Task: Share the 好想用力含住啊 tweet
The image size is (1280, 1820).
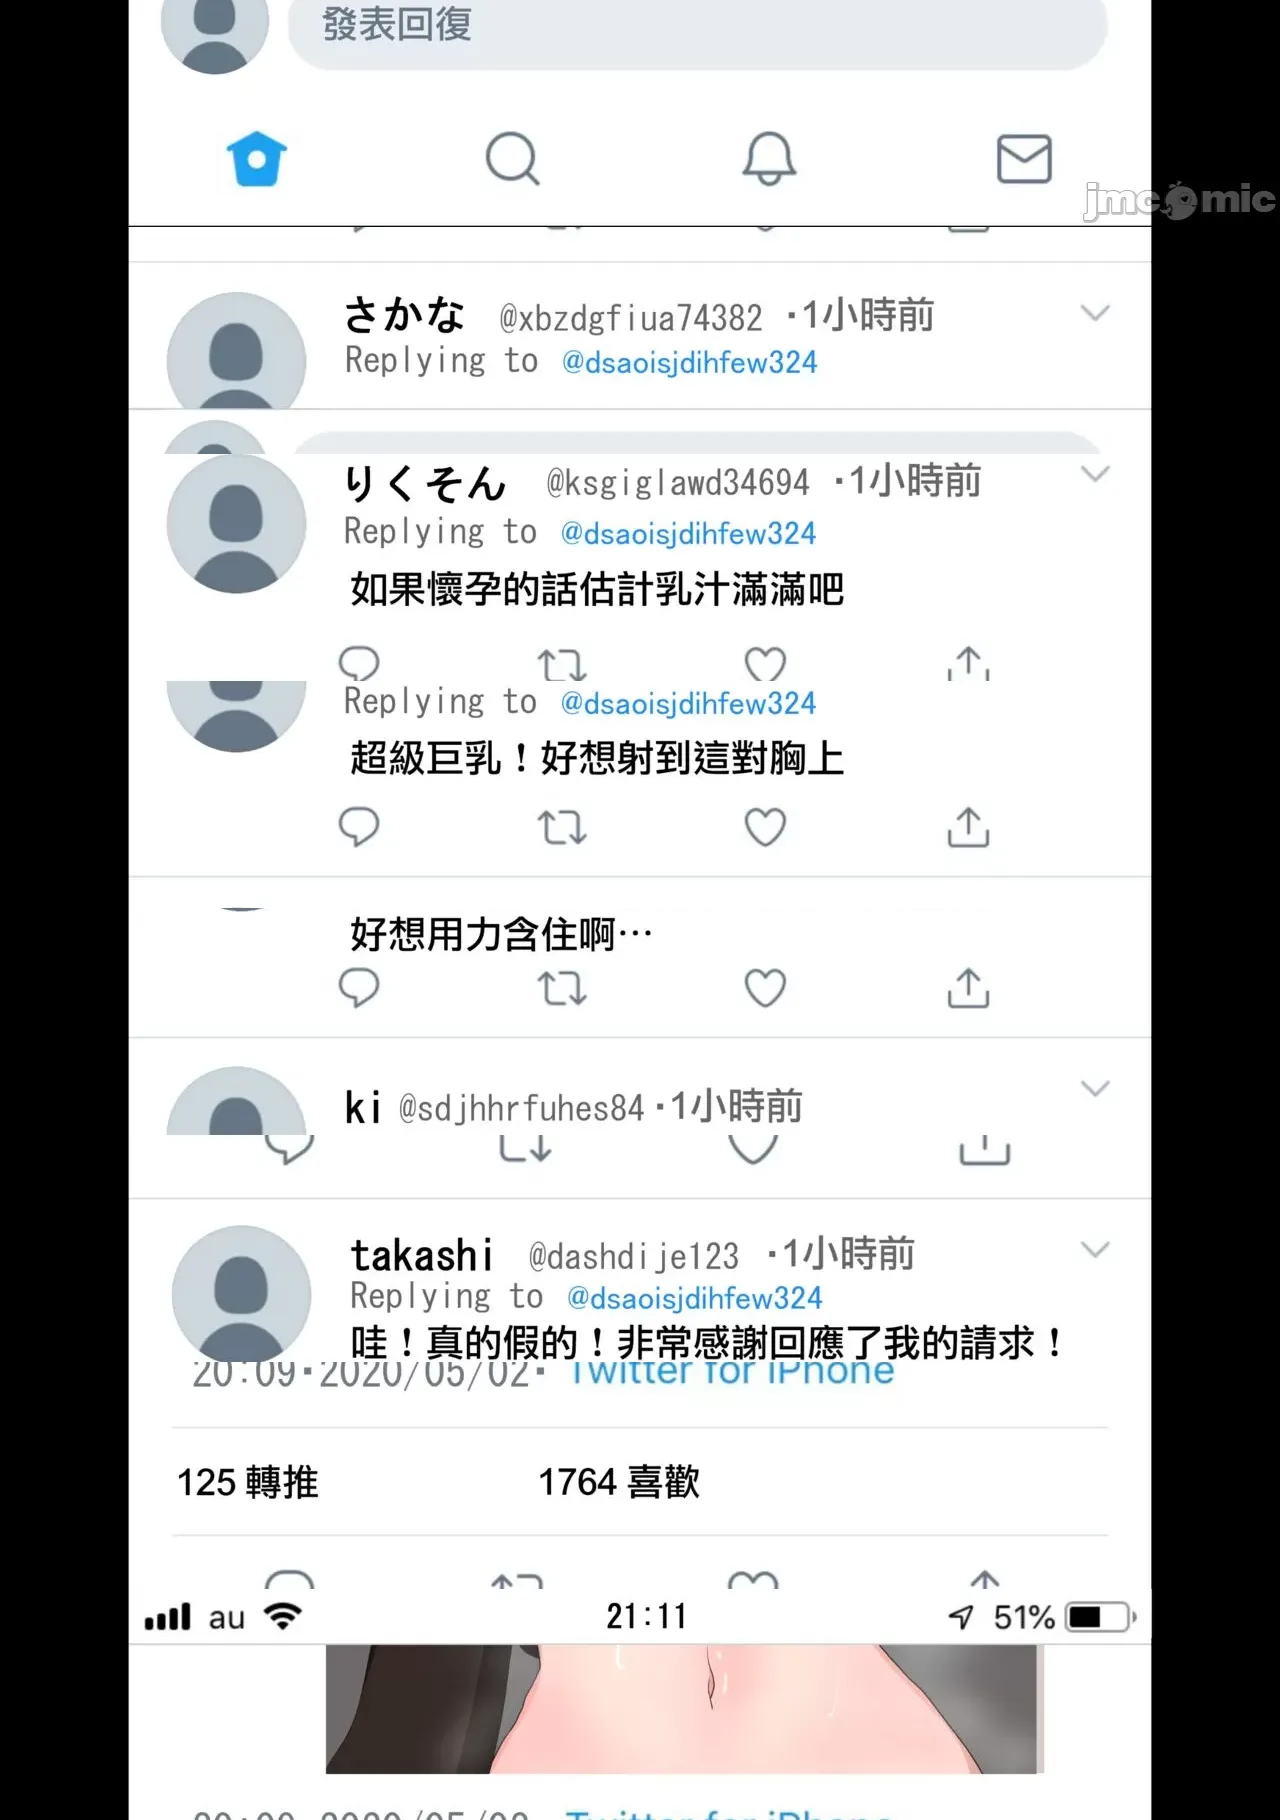Action: (x=968, y=987)
